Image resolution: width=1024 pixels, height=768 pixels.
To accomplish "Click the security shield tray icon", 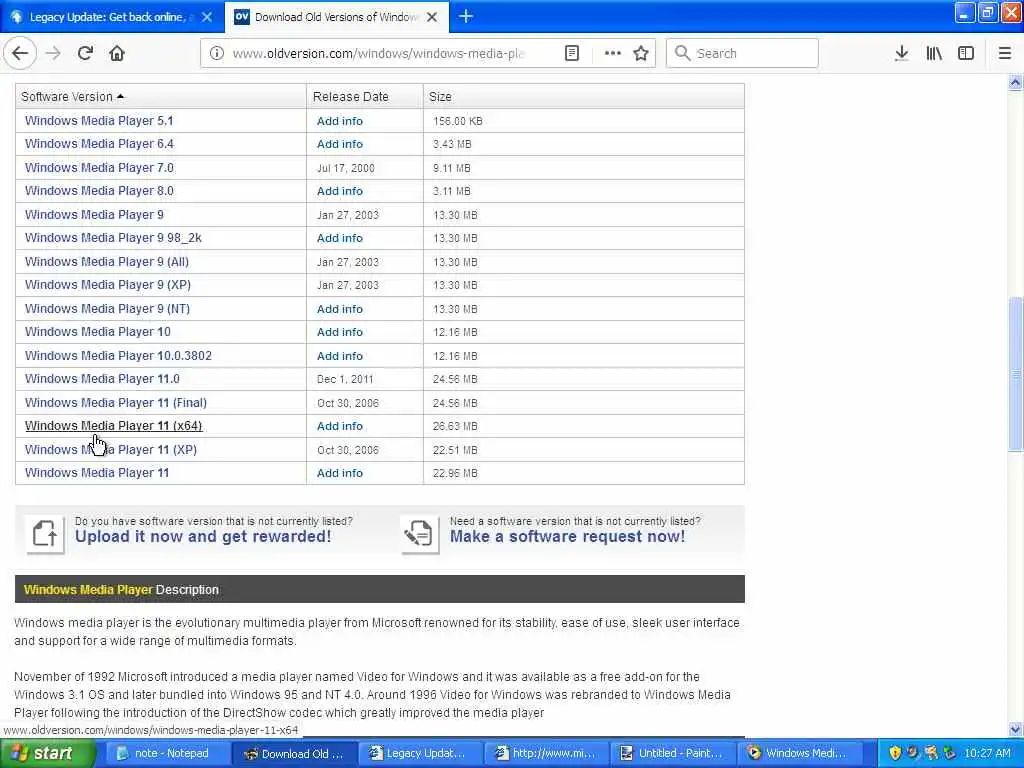I will tap(895, 753).
